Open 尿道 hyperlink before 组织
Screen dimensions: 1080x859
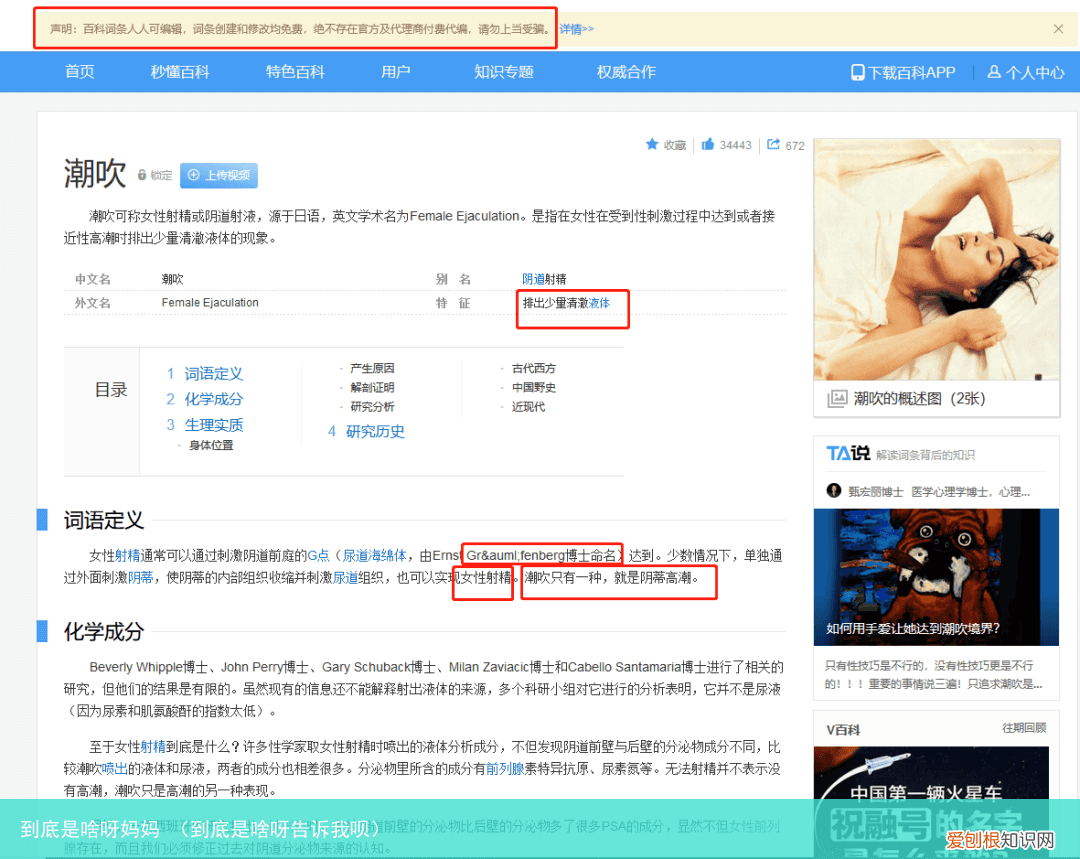[x=345, y=577]
